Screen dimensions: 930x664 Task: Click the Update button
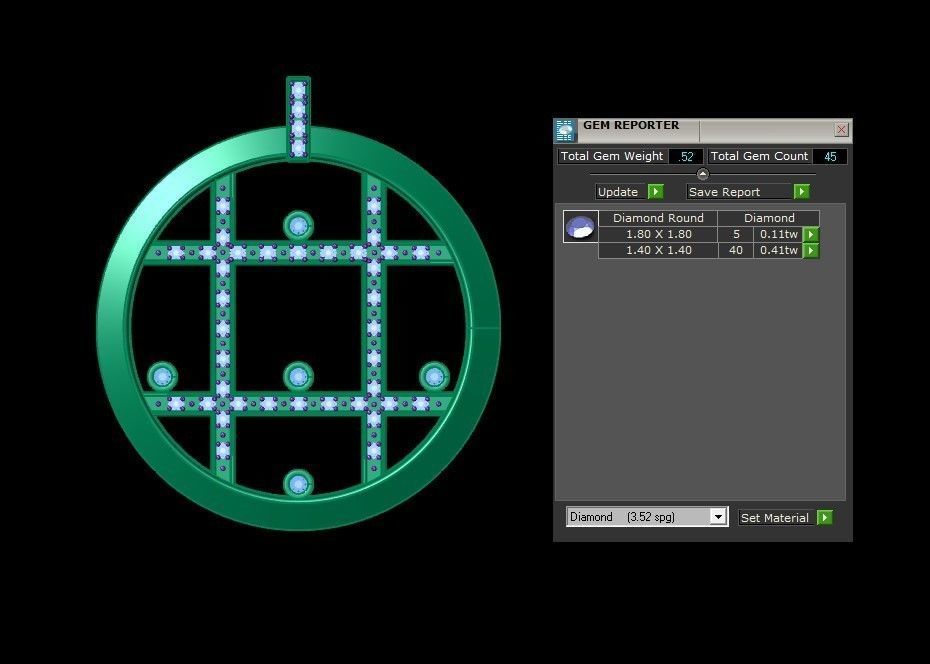pyautogui.click(x=620, y=191)
